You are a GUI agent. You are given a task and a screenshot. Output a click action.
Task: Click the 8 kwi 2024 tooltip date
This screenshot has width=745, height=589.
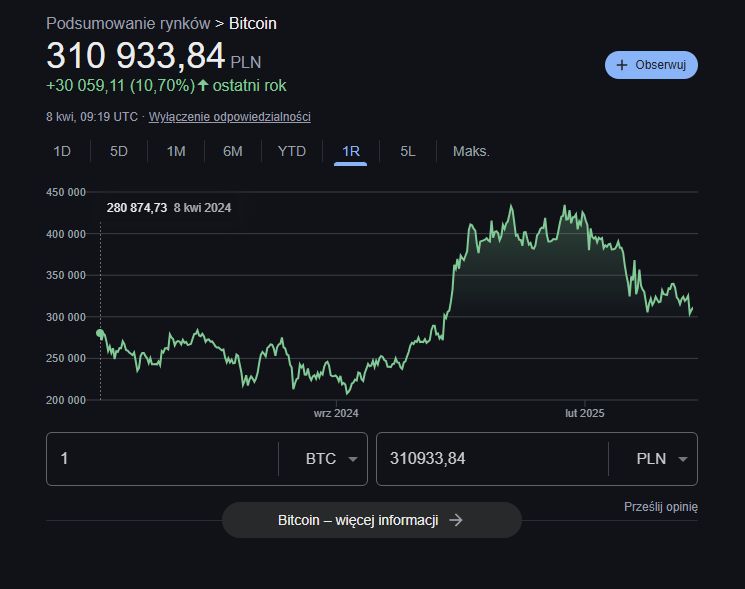(202, 208)
